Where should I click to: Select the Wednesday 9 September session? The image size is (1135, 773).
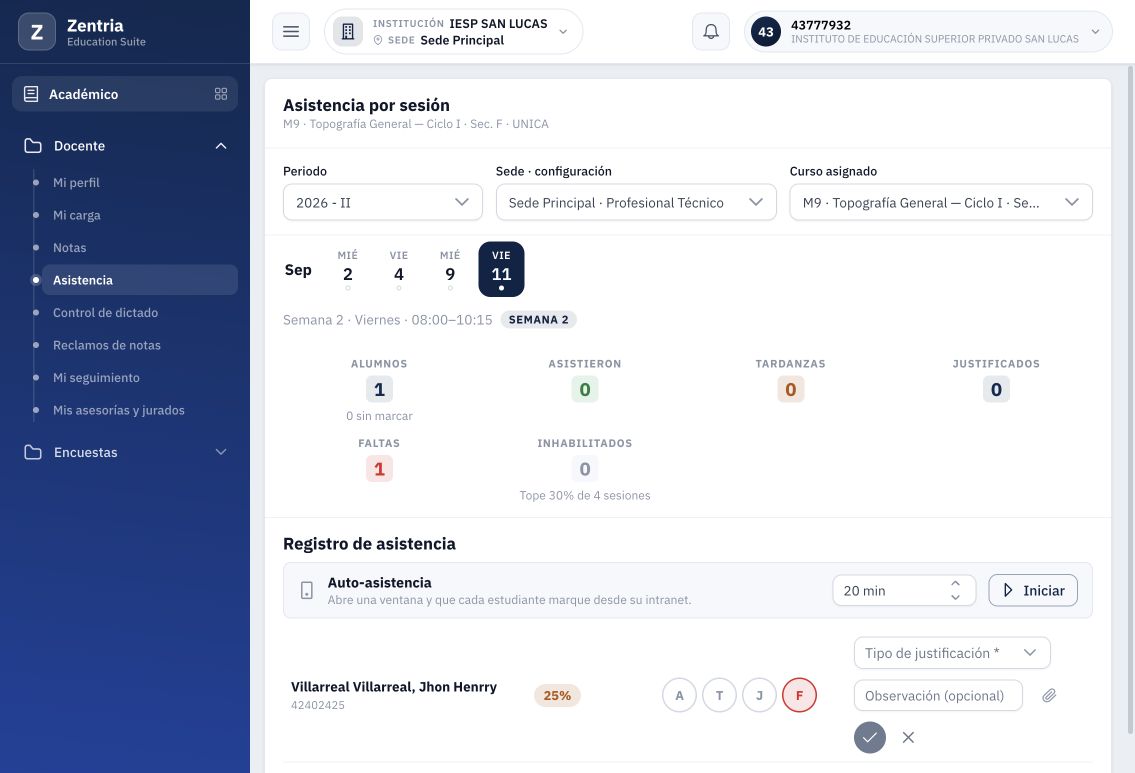coord(450,269)
